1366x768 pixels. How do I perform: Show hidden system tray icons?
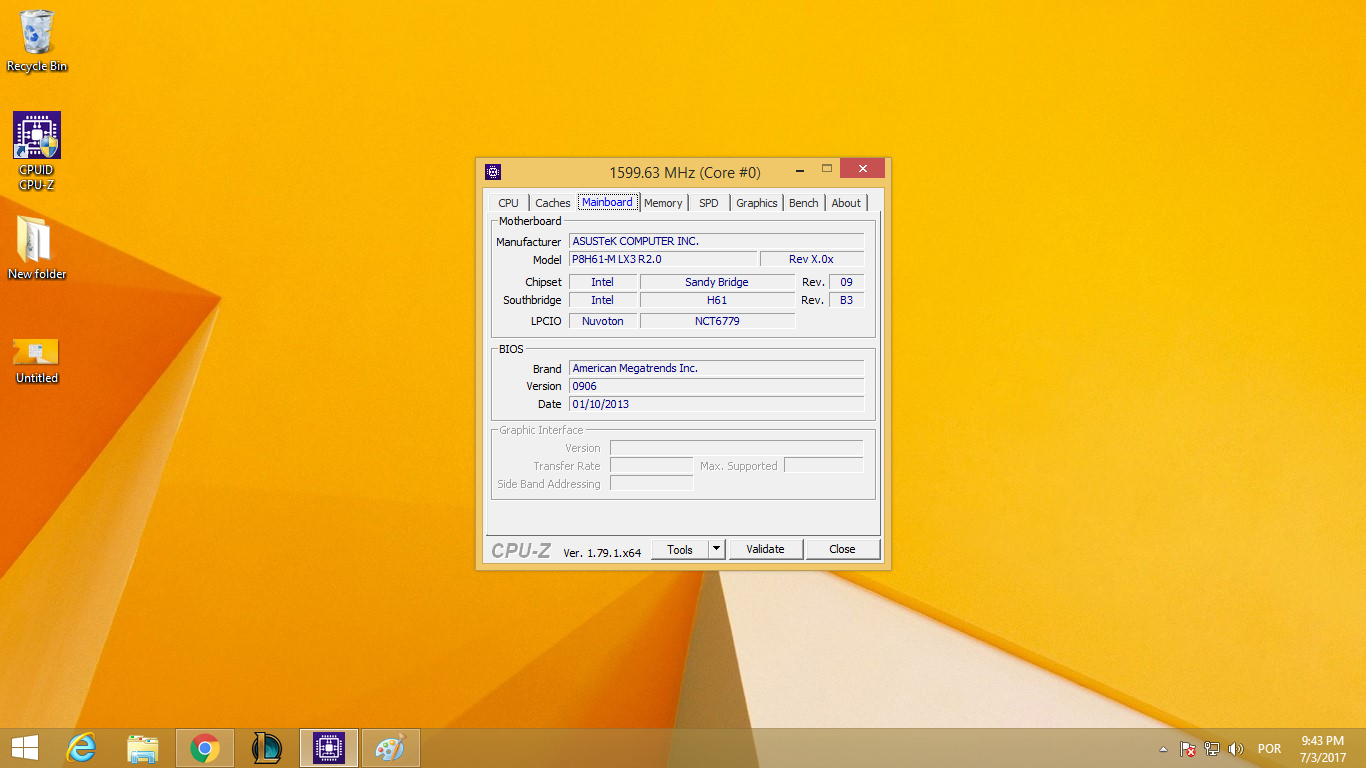[x=1163, y=749]
